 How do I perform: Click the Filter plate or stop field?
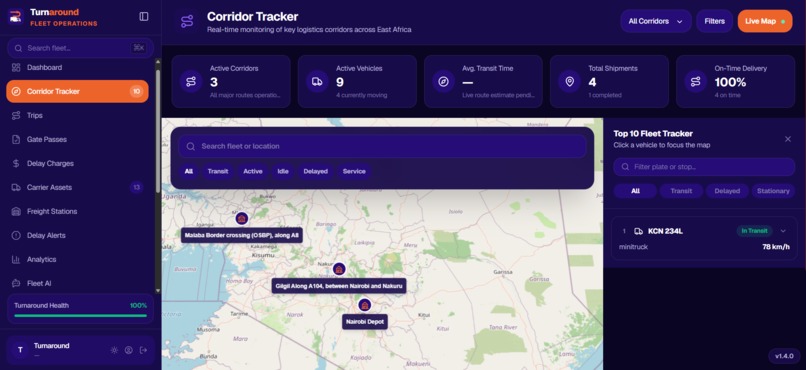(x=704, y=167)
